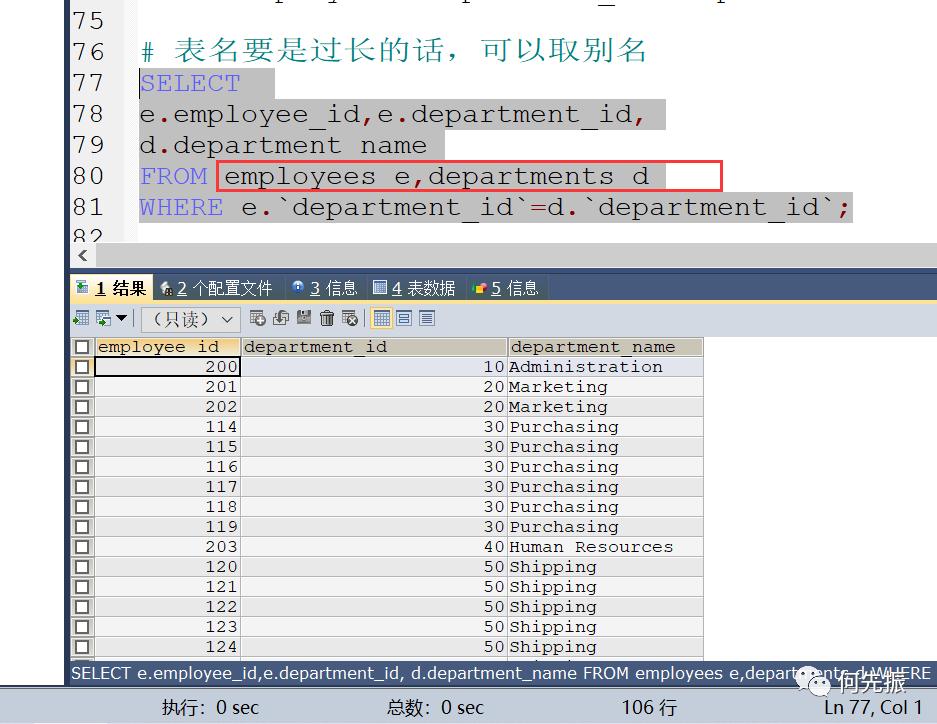
Task: Select employee_id cell 123
Action: coord(168,627)
